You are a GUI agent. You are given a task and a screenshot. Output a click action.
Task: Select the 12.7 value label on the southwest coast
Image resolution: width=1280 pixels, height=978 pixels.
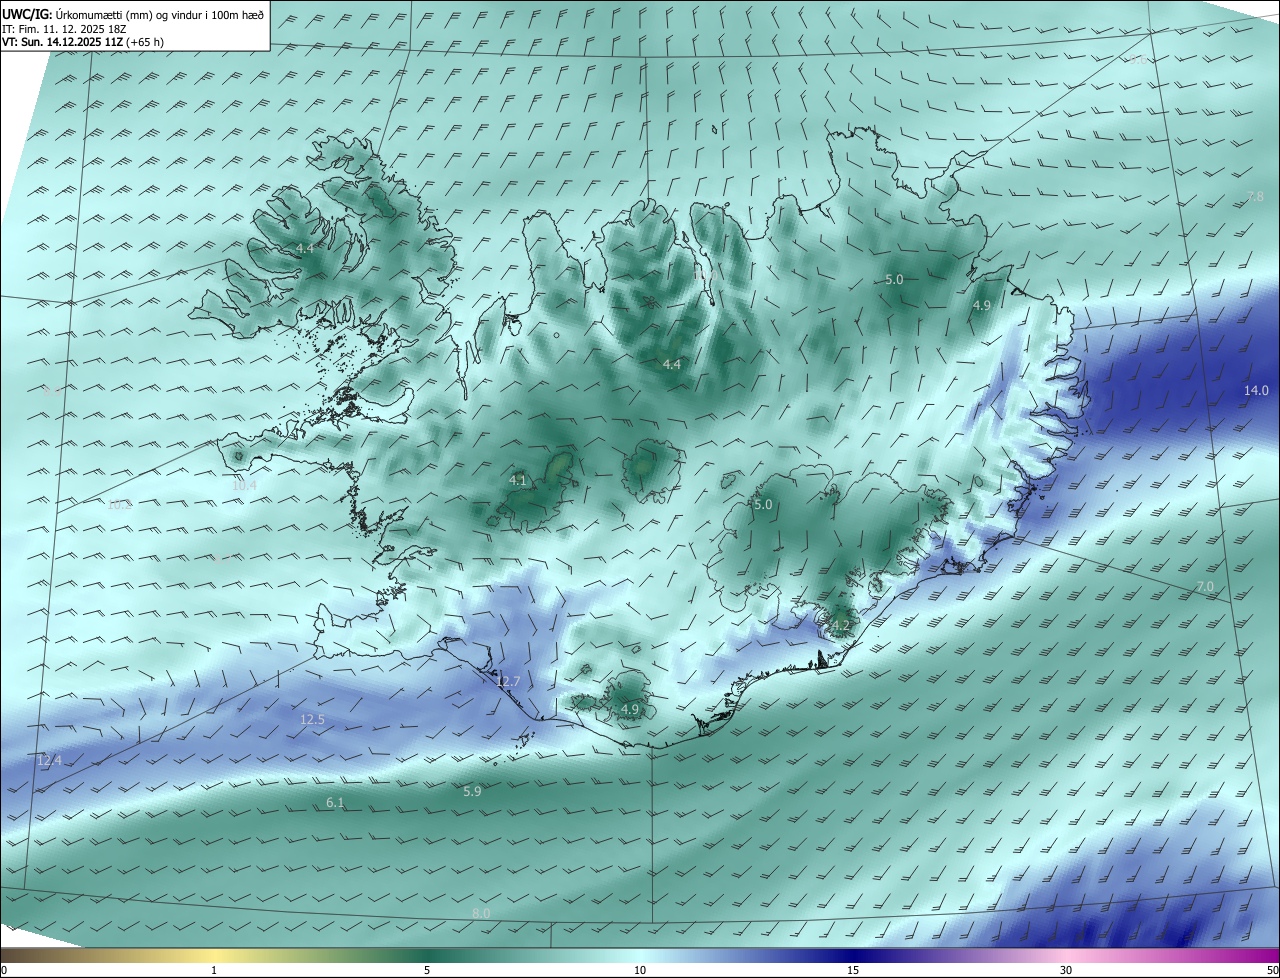(507, 681)
